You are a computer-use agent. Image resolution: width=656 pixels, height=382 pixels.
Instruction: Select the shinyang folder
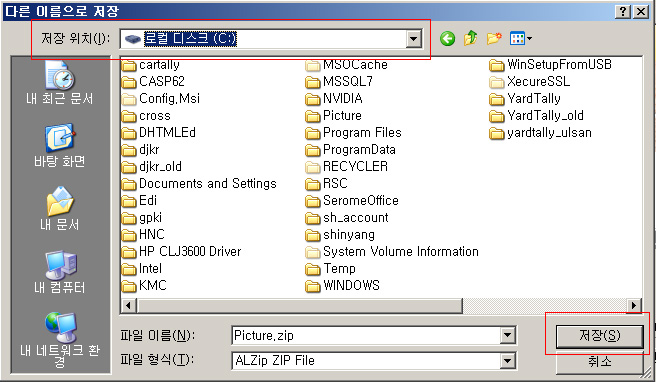click(340, 234)
